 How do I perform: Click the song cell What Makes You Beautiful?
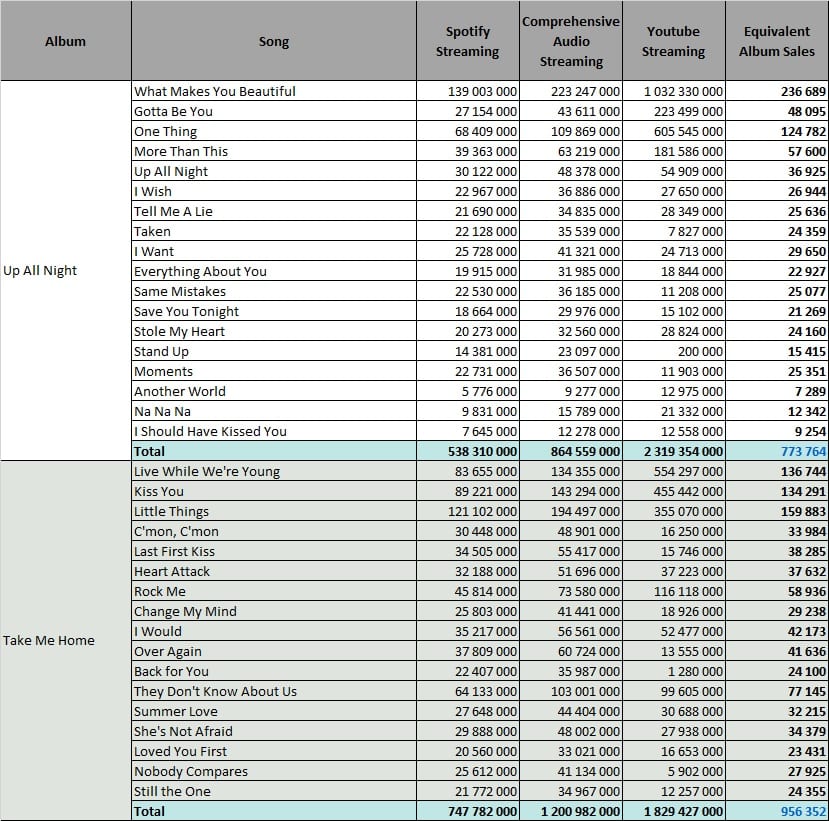point(274,91)
